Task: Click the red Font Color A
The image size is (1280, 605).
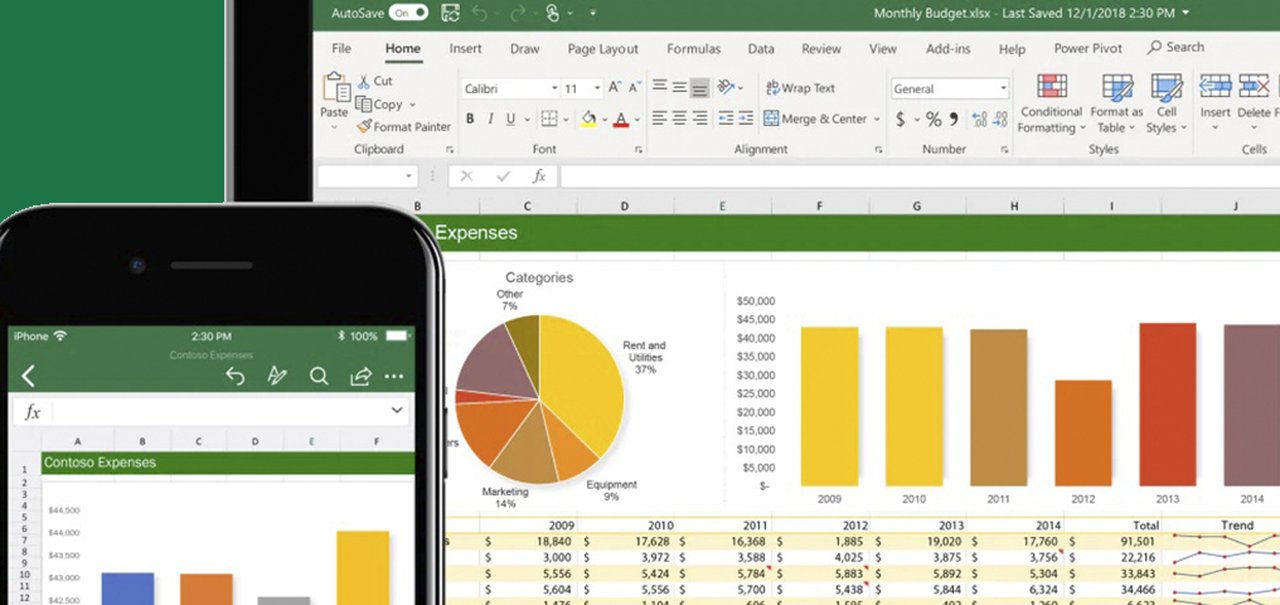Action: pyautogui.click(x=621, y=119)
